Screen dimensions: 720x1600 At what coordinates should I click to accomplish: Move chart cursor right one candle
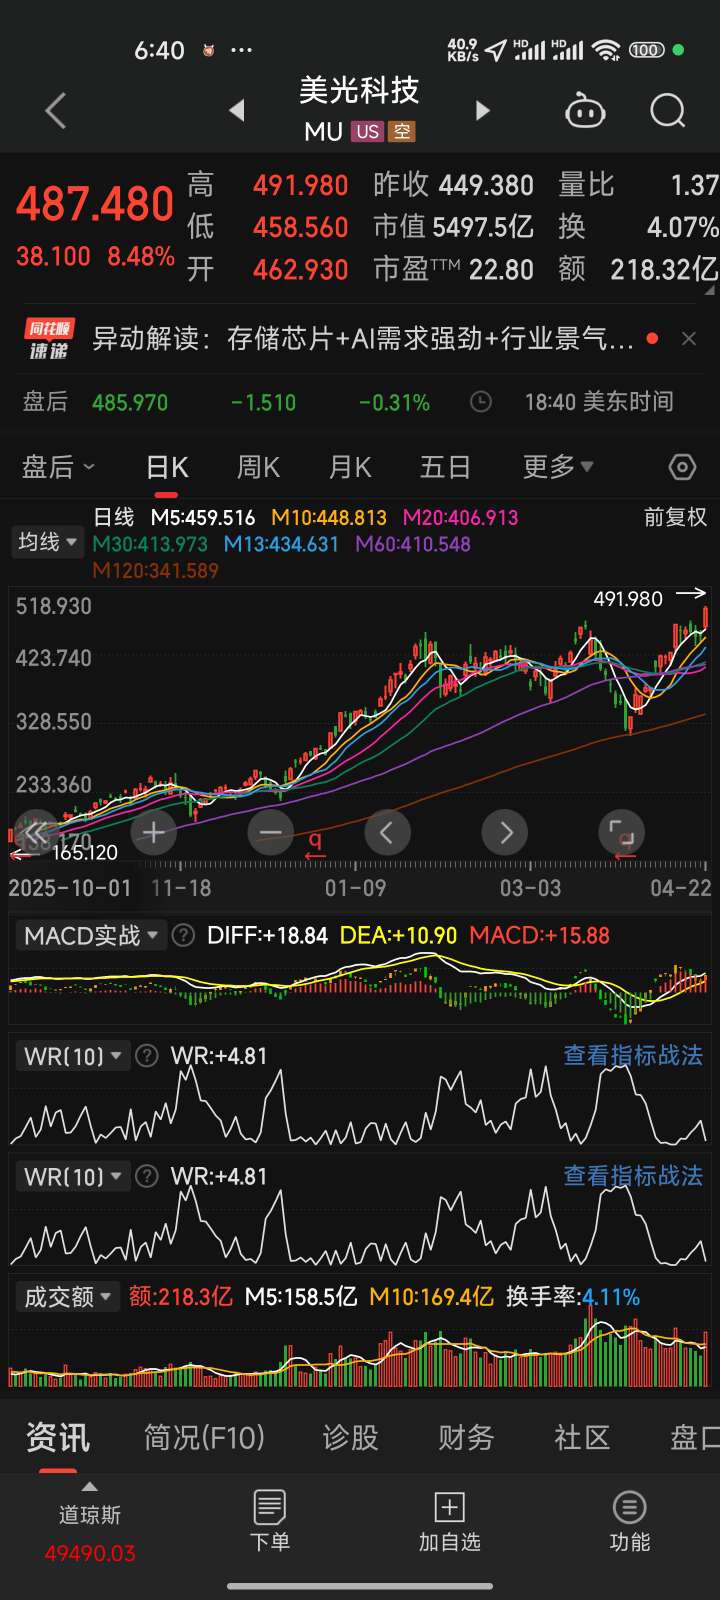[504, 832]
